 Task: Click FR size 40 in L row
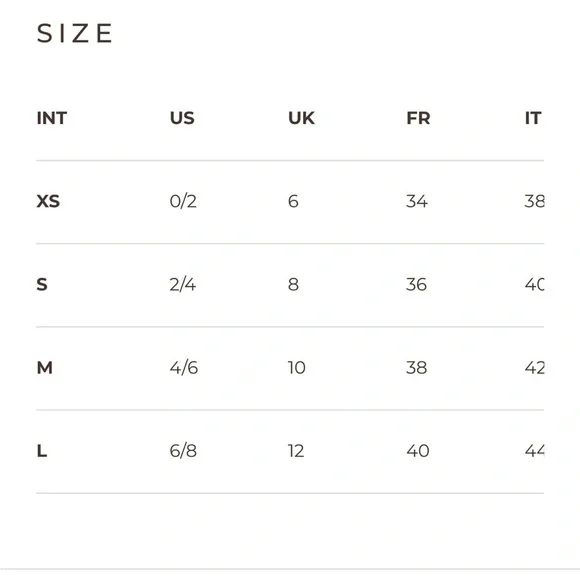tap(418, 451)
